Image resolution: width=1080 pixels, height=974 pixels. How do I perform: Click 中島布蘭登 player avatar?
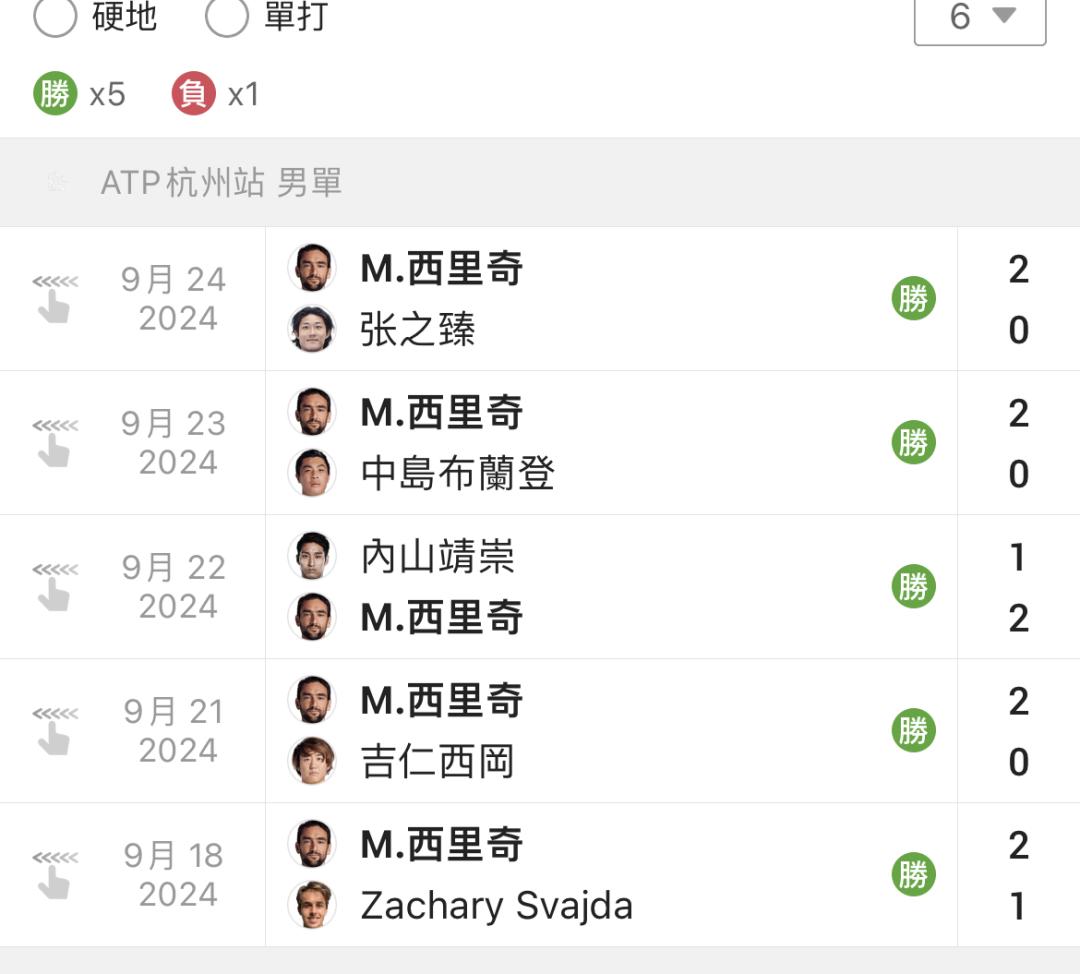[x=311, y=473]
